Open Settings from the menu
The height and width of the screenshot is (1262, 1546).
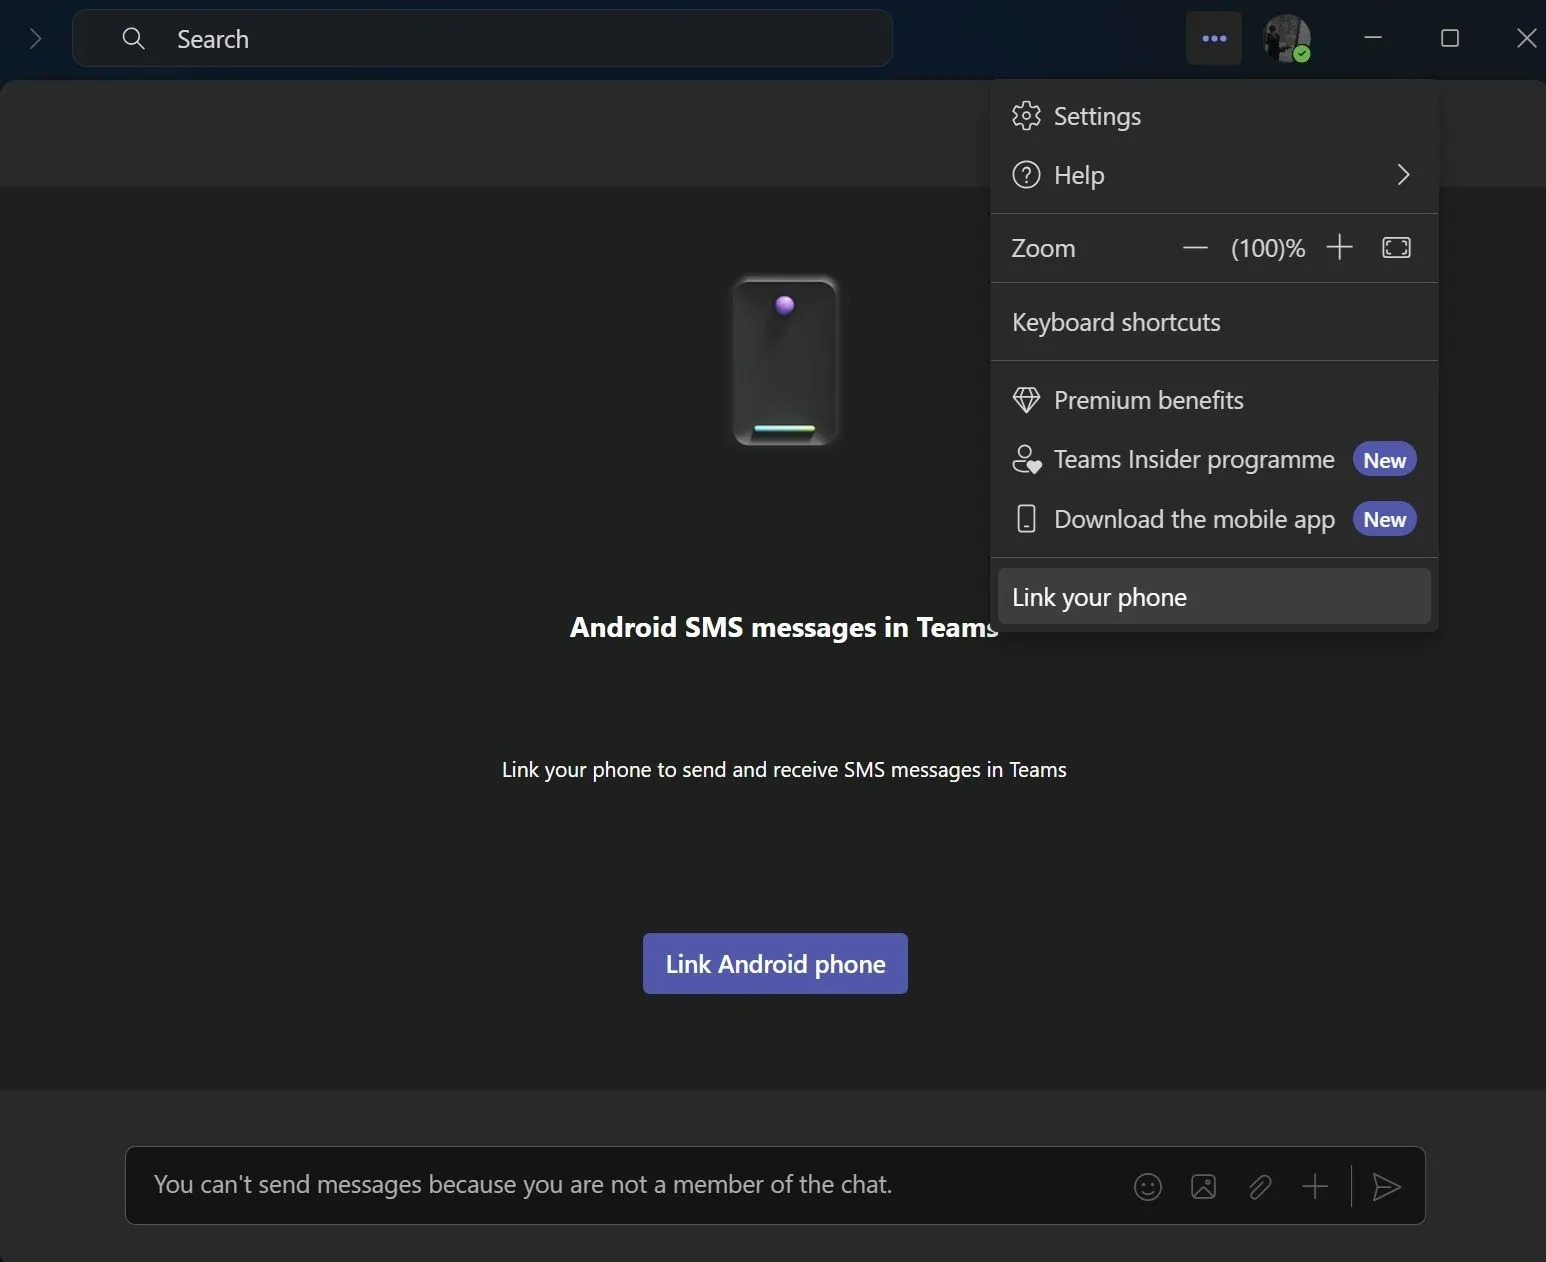point(1214,116)
